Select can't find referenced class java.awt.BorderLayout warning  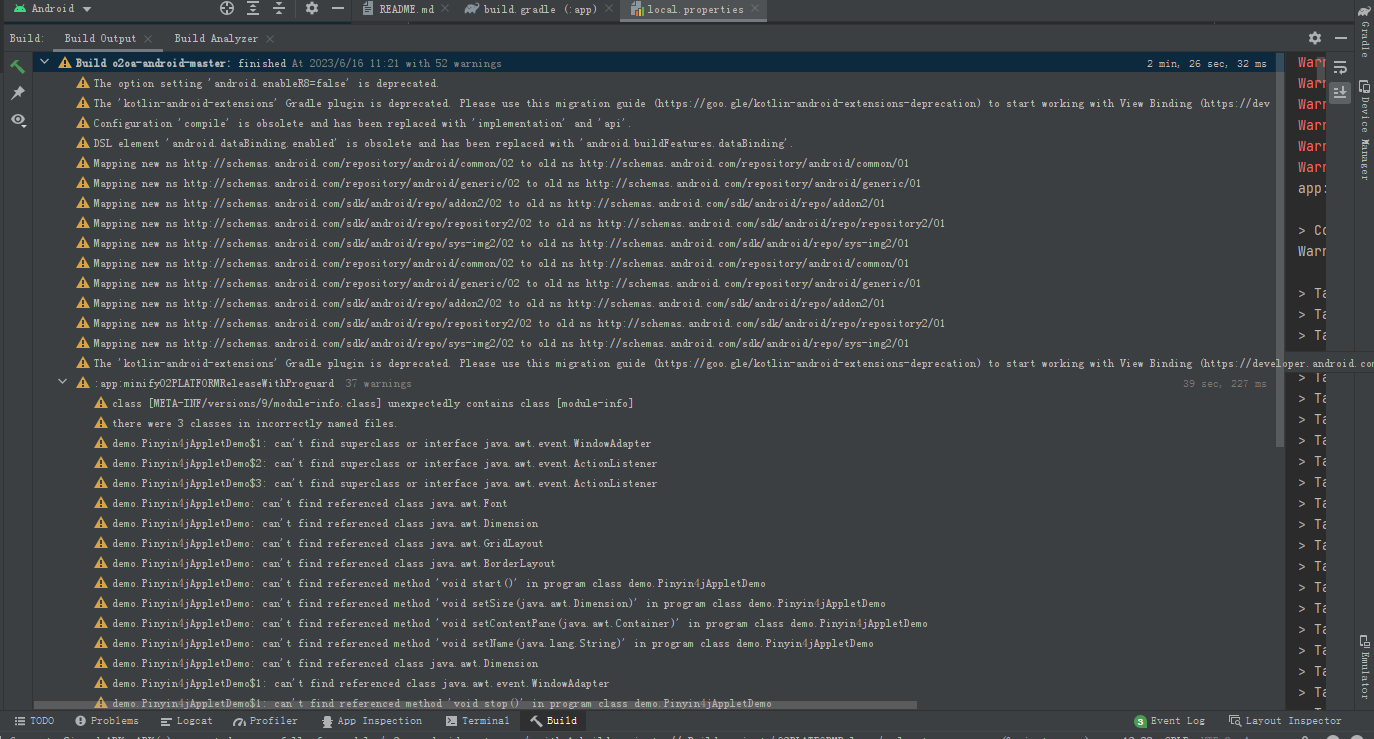pos(325,564)
